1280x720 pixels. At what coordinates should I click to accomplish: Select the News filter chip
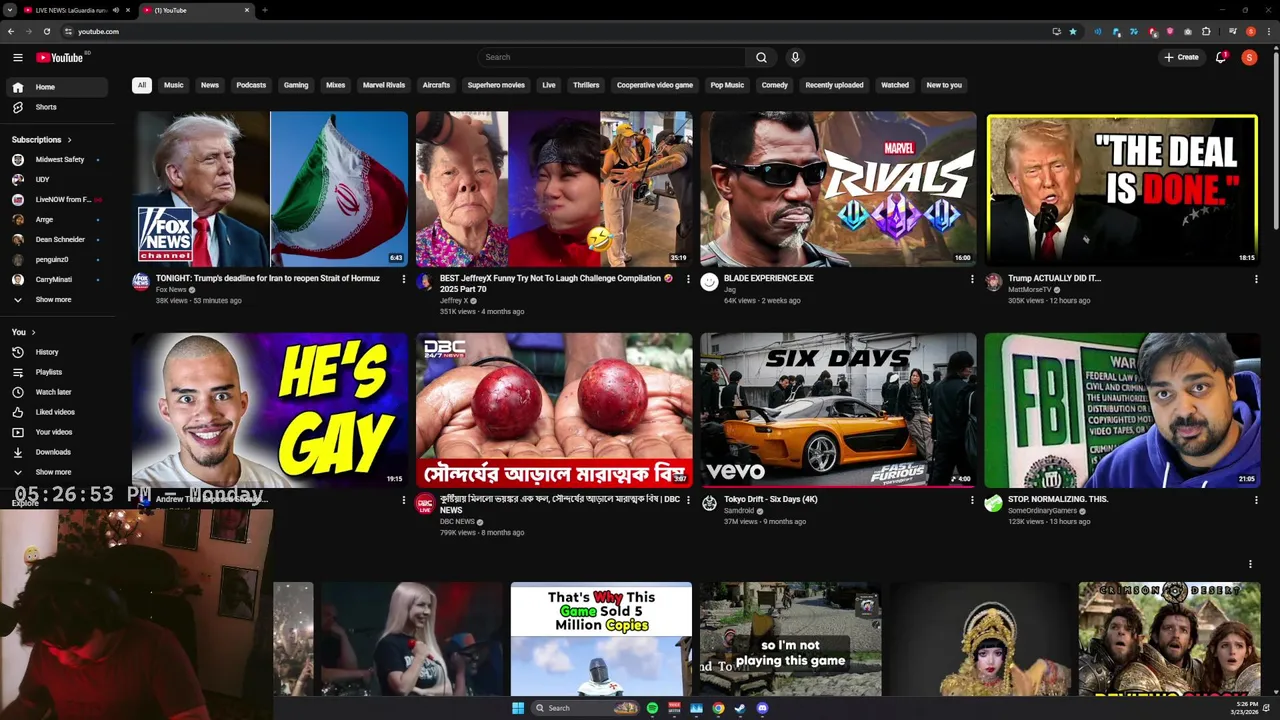click(210, 85)
